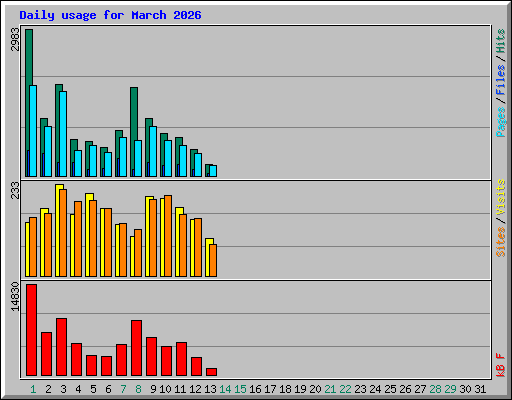Image resolution: width=512 pixels, height=400 pixels.
Task: Click the "Hits" legend label
Action: (x=501, y=41)
